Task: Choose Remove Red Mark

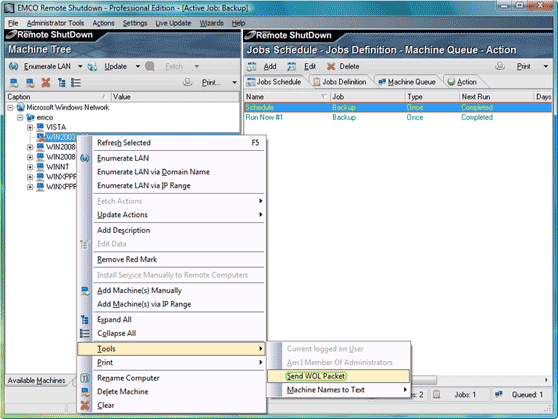Action: (x=171, y=260)
